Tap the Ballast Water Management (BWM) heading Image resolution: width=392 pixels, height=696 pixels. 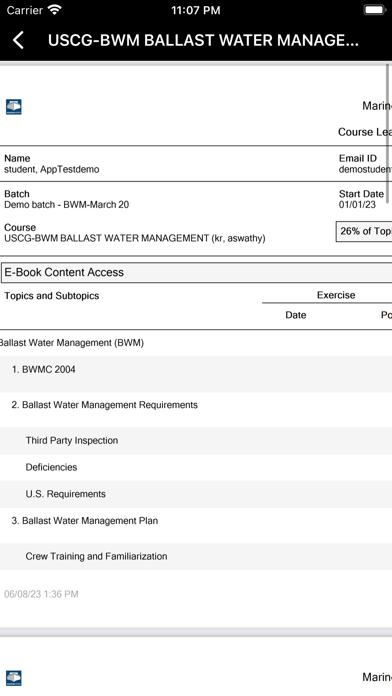[71, 343]
